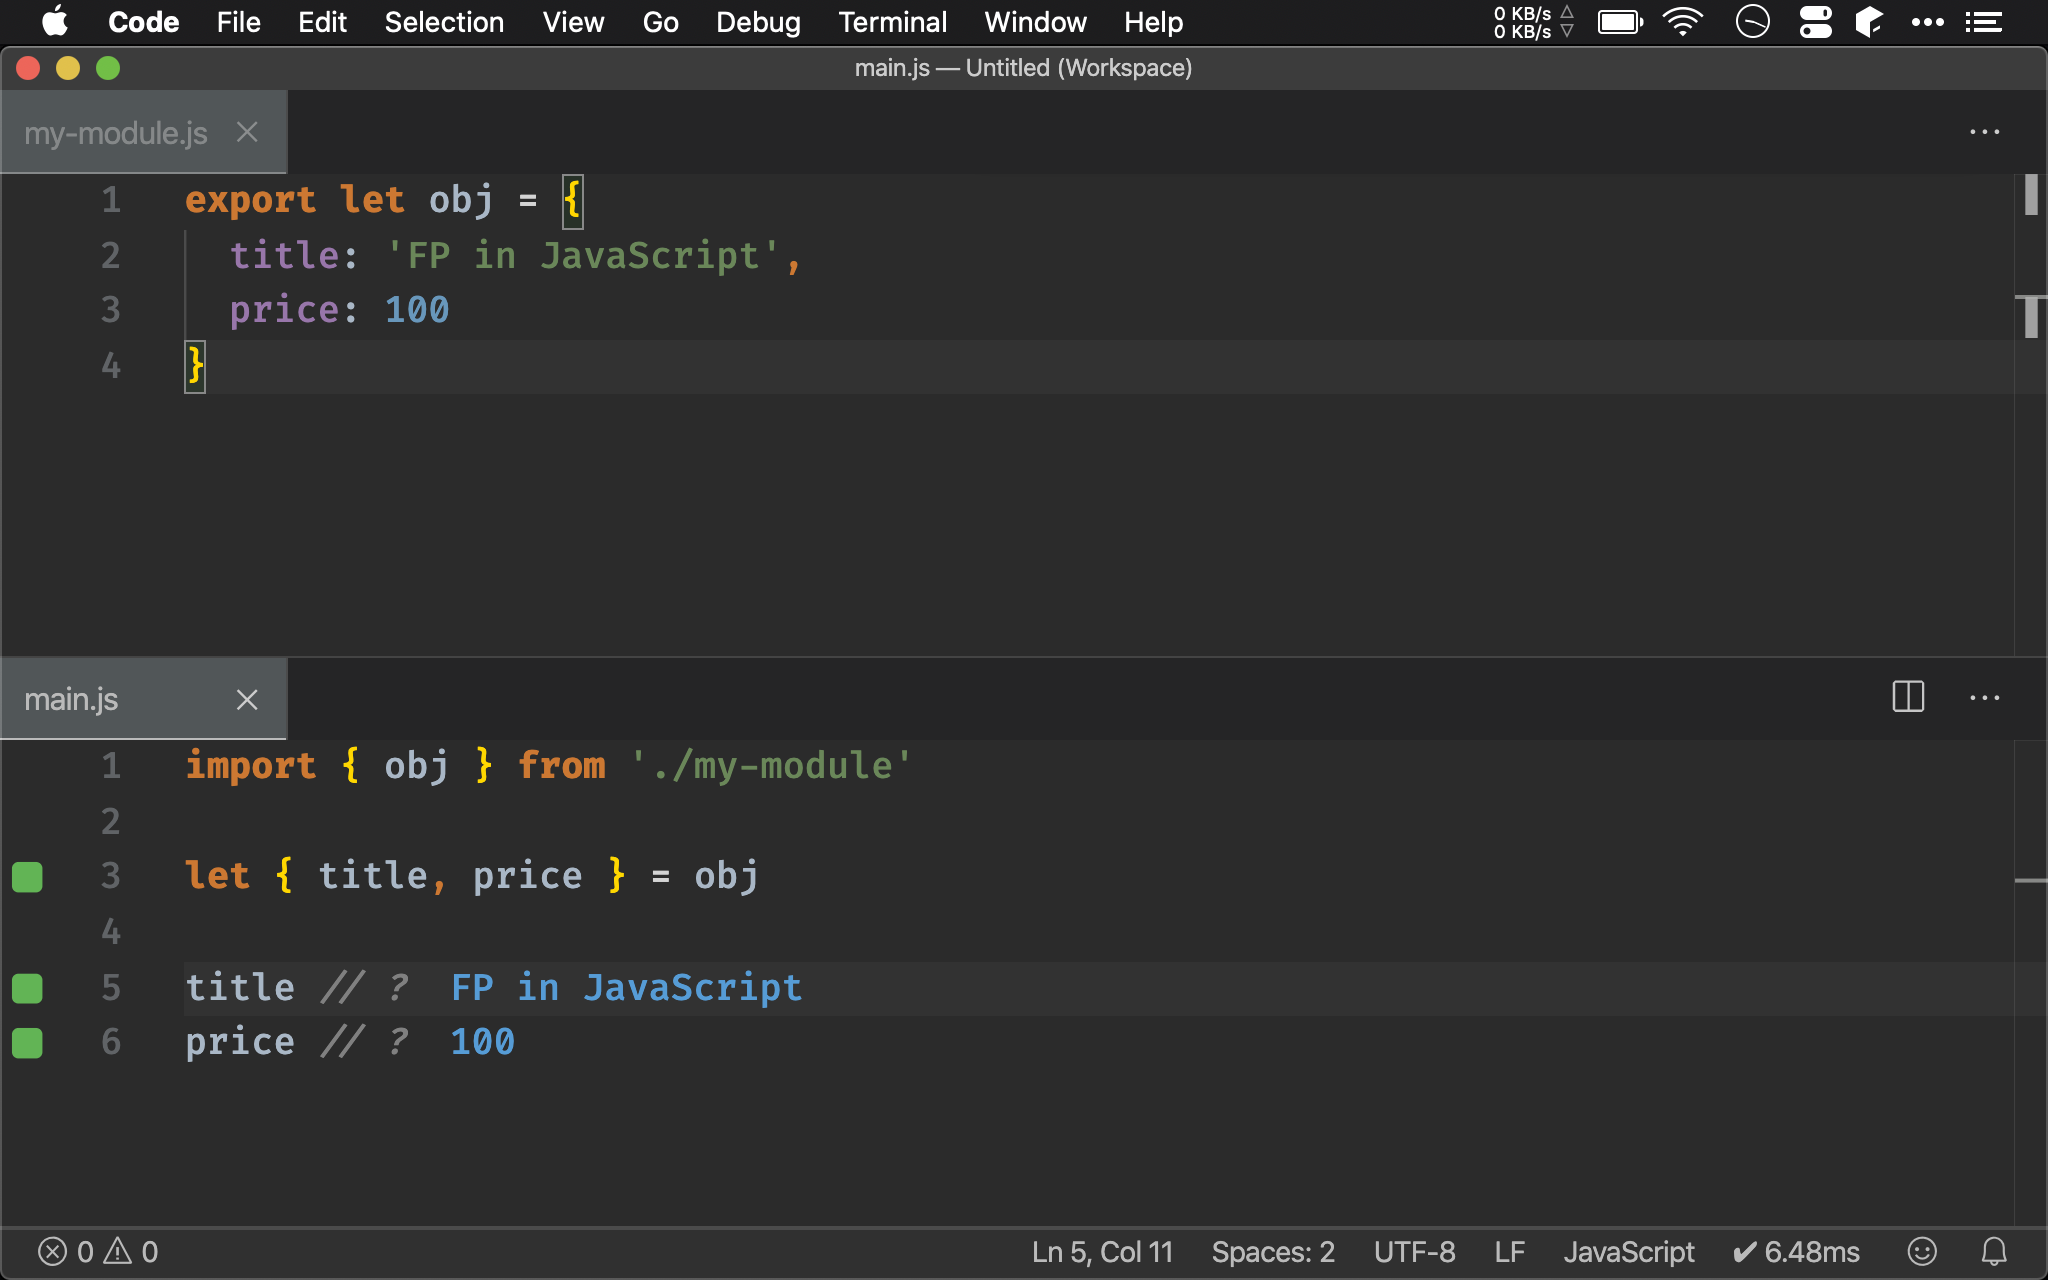The image size is (2048, 1280).
Task: Open more actions menu of main.js editor
Action: (x=1984, y=698)
